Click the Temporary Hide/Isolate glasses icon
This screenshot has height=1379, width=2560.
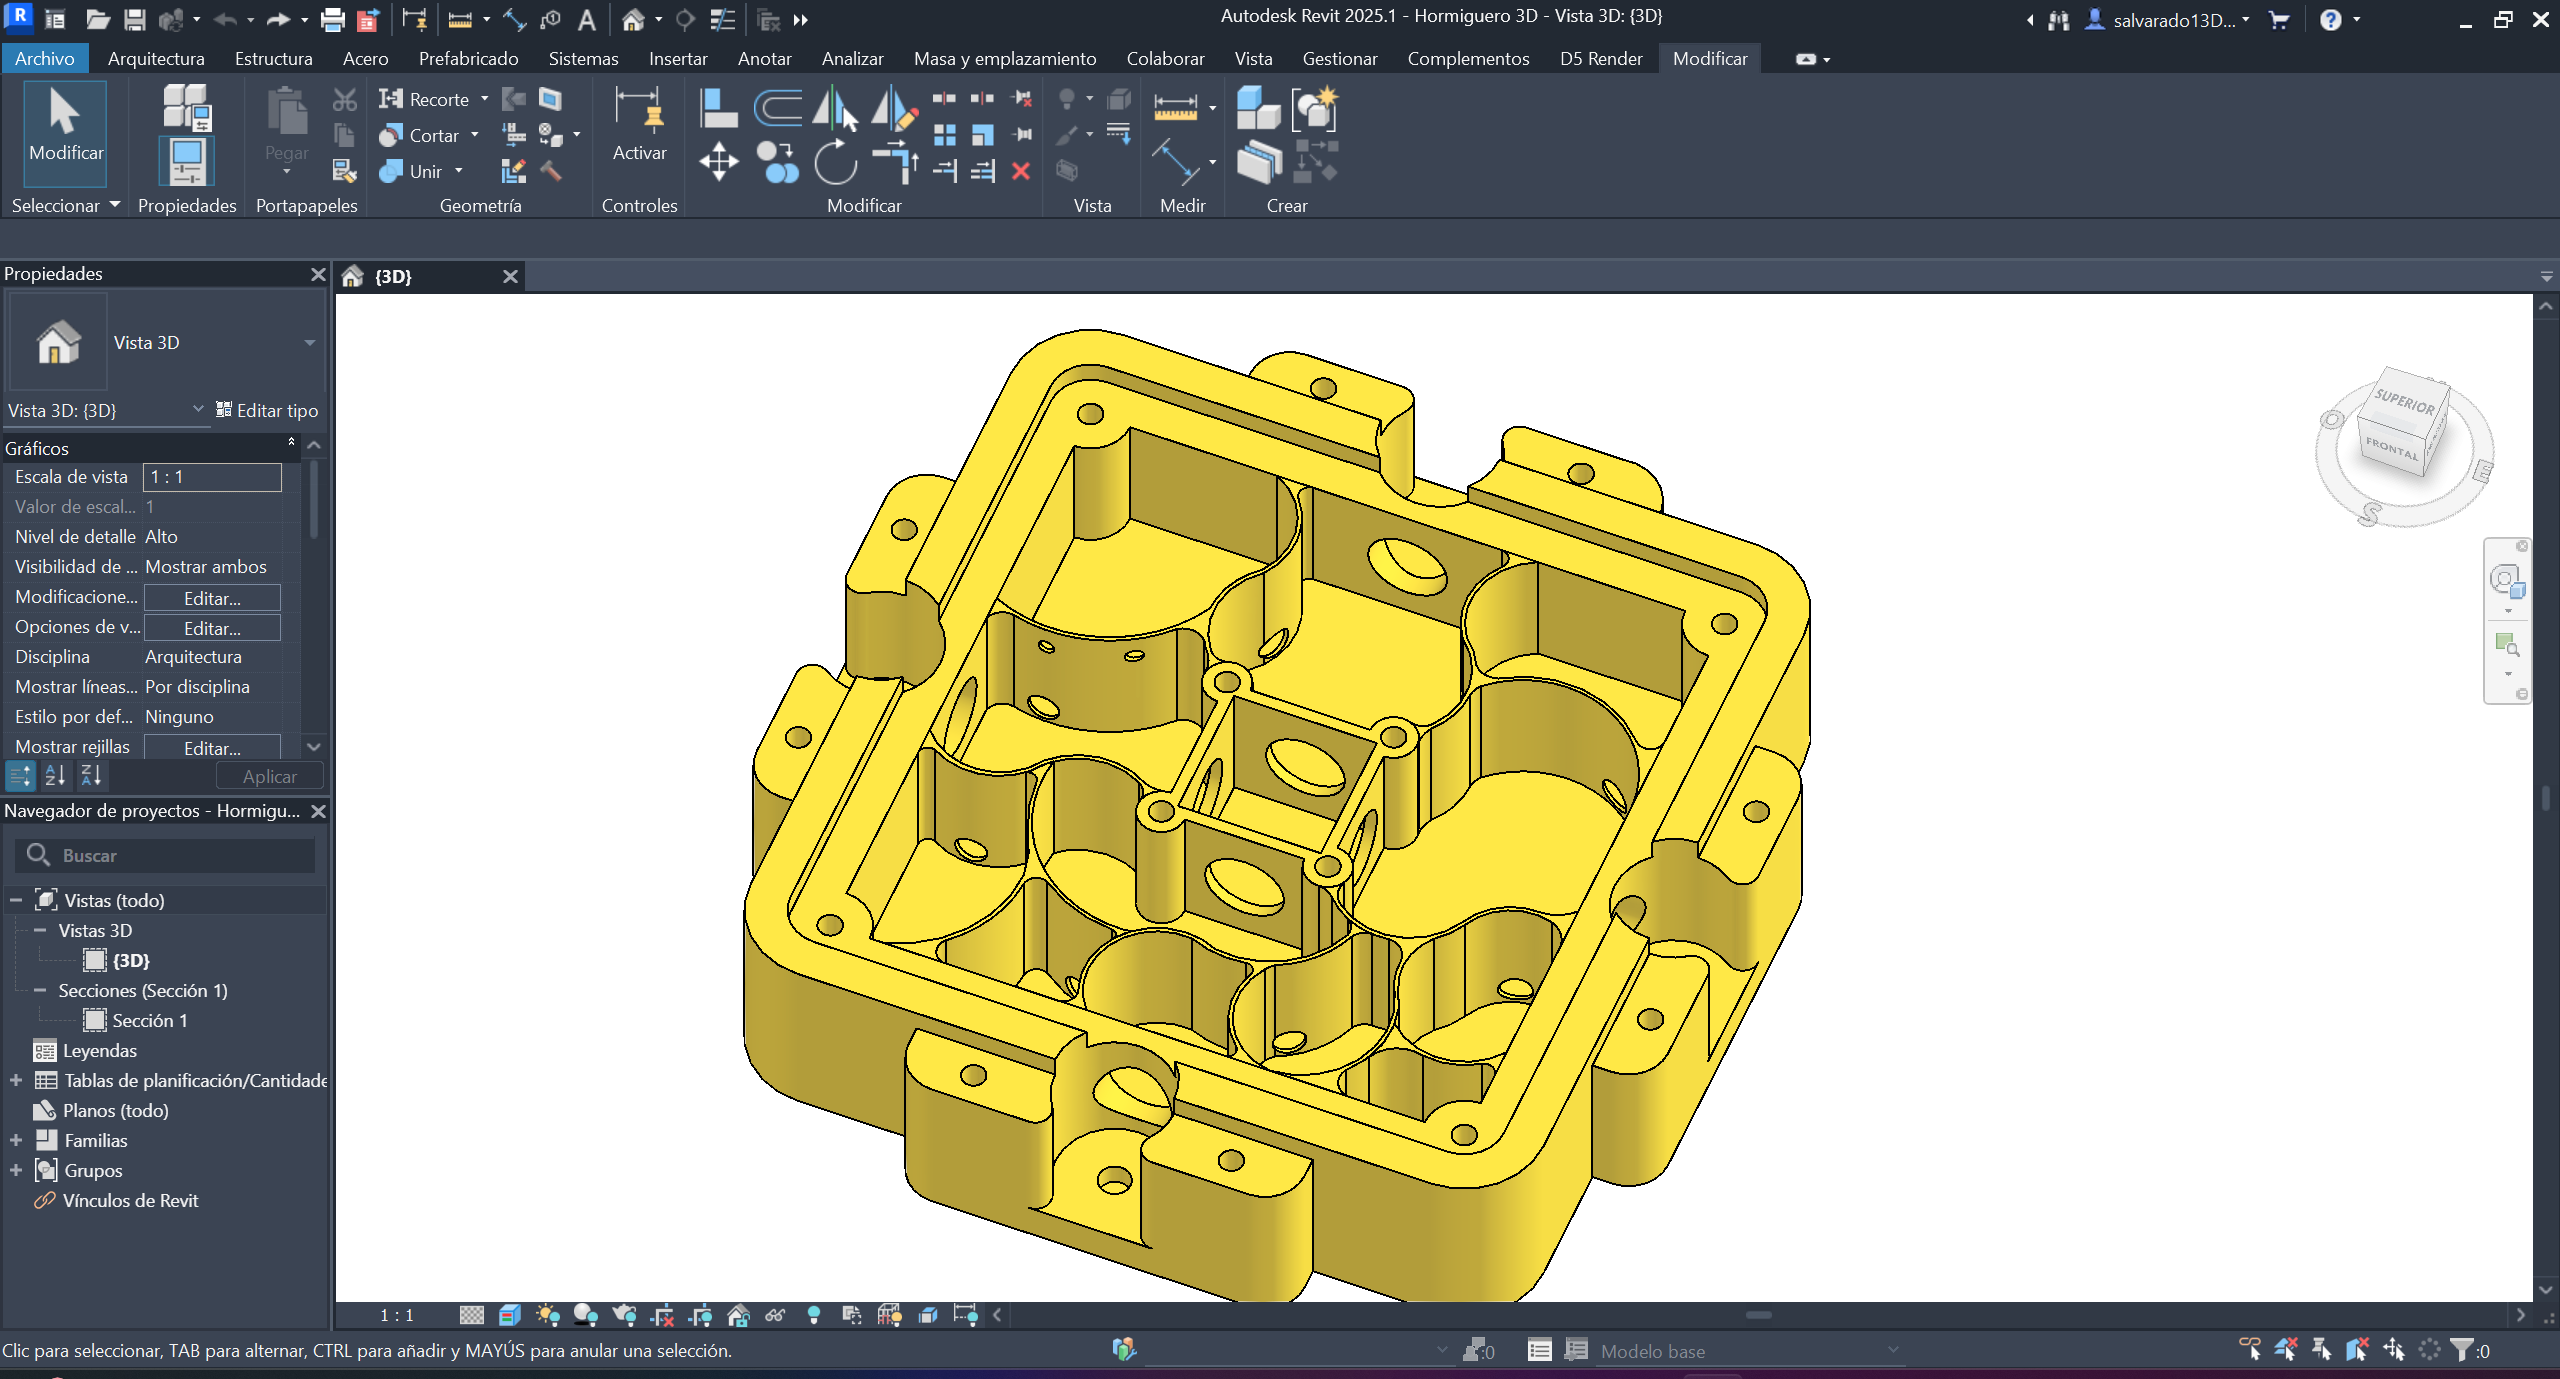tap(775, 1315)
